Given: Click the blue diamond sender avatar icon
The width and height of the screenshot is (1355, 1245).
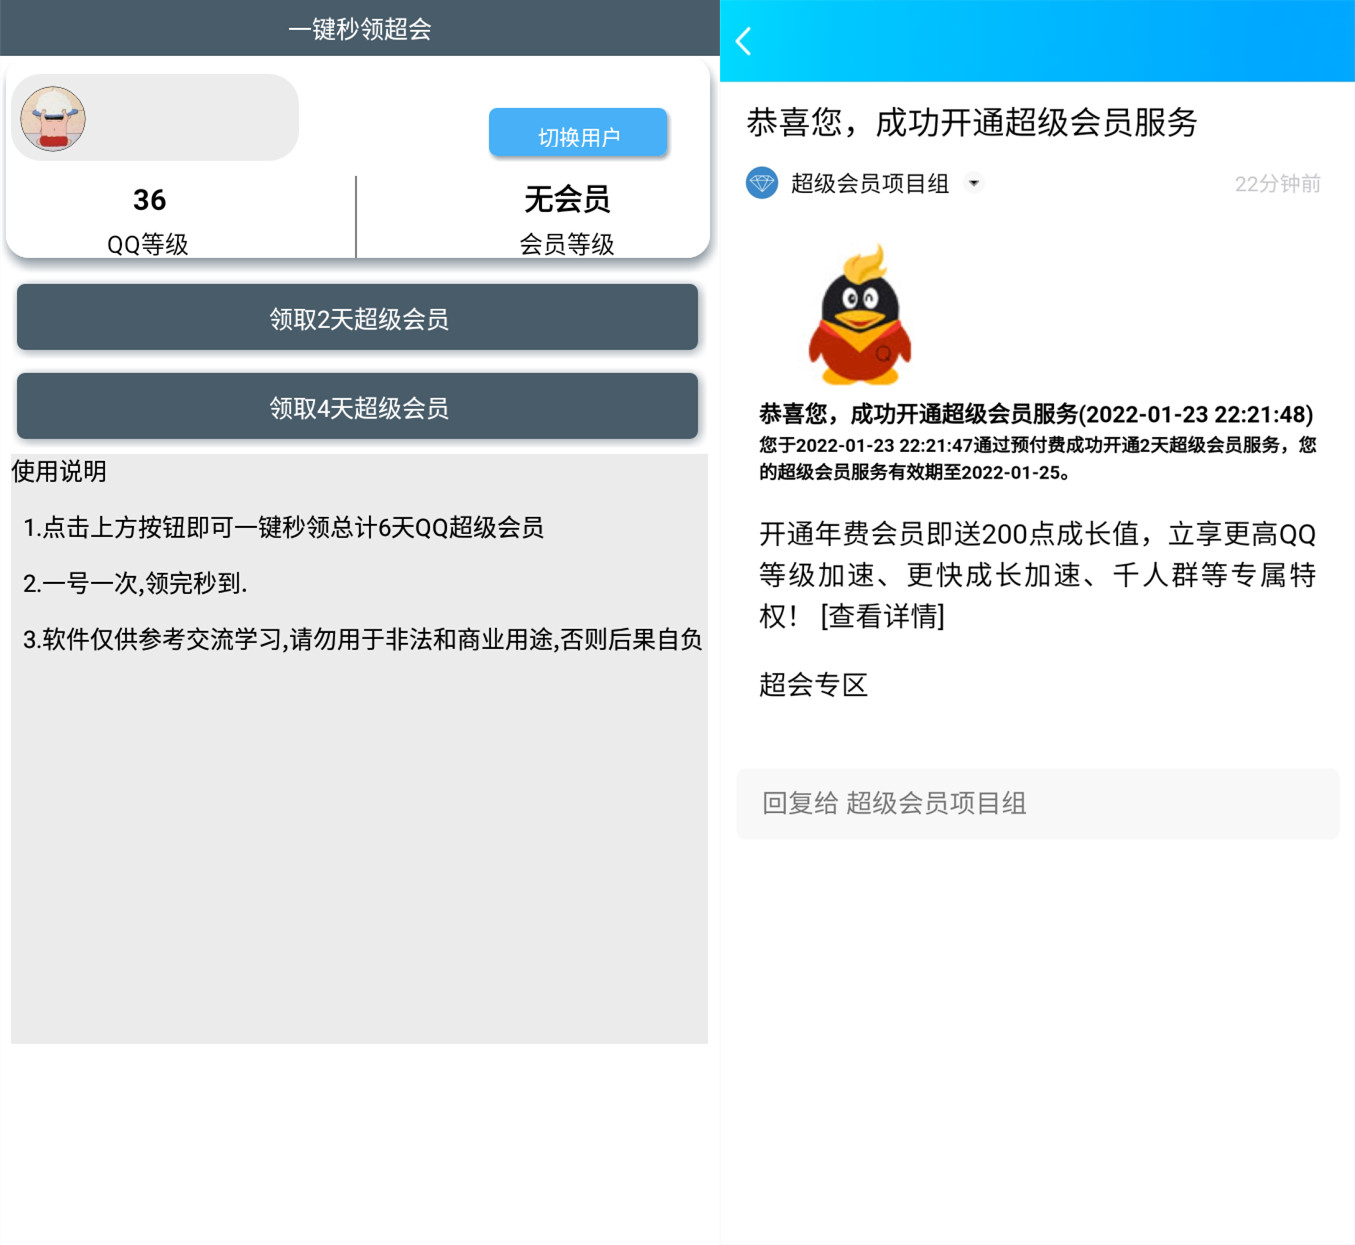Looking at the screenshot, I should tap(762, 183).
